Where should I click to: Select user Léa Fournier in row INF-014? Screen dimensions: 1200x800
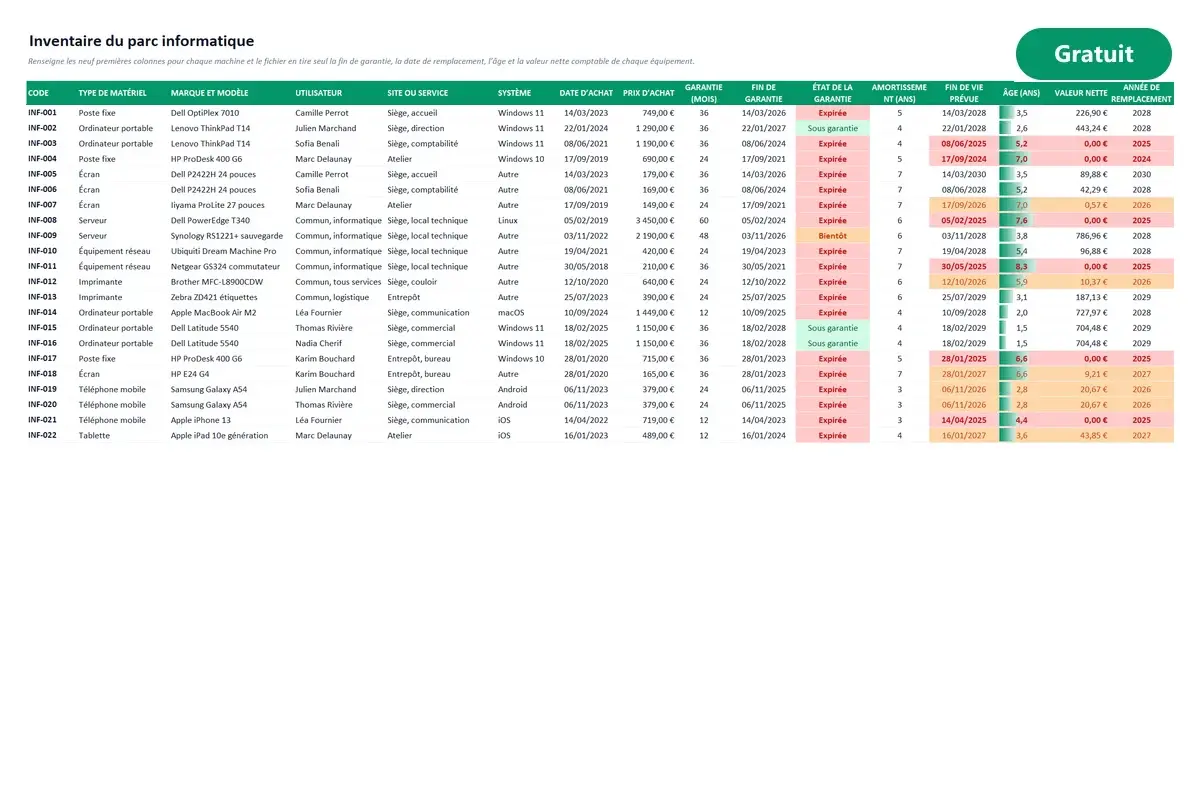318,312
